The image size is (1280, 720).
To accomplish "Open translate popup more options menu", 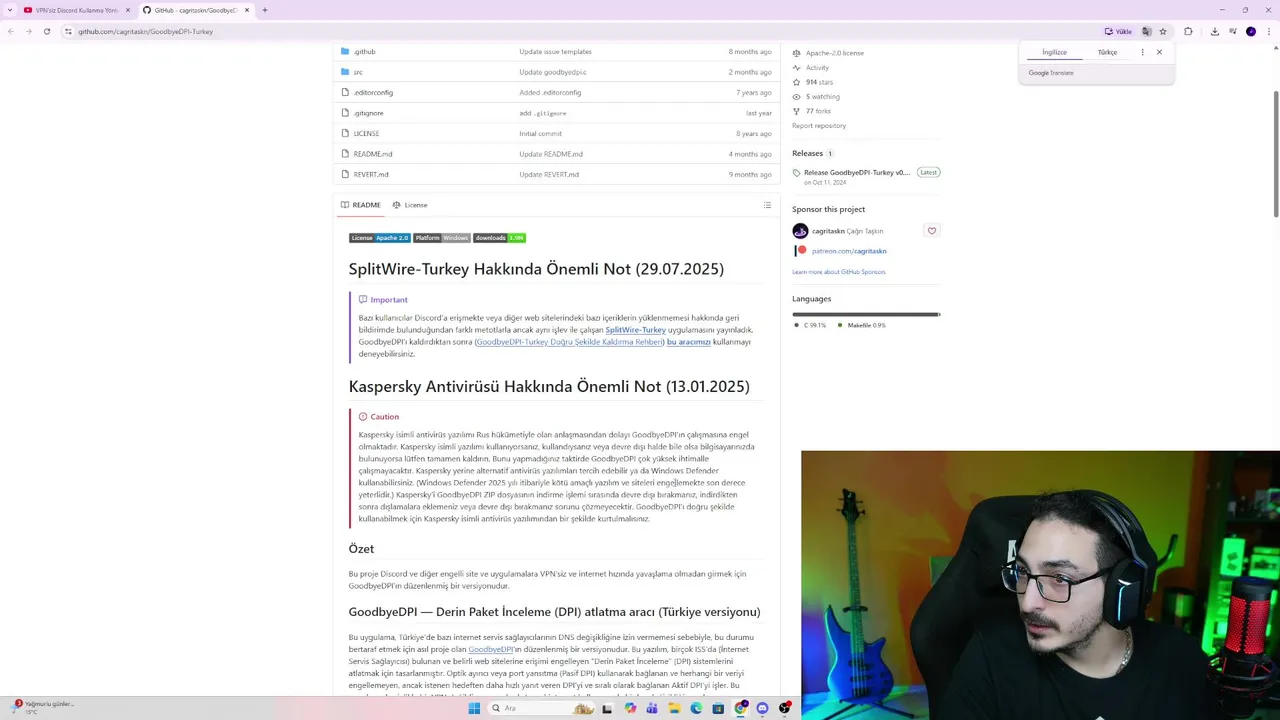I will coord(1142,52).
